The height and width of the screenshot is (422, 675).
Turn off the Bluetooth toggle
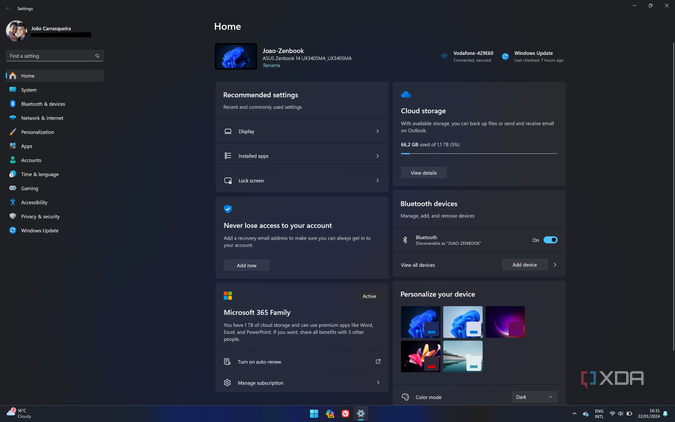pos(550,240)
